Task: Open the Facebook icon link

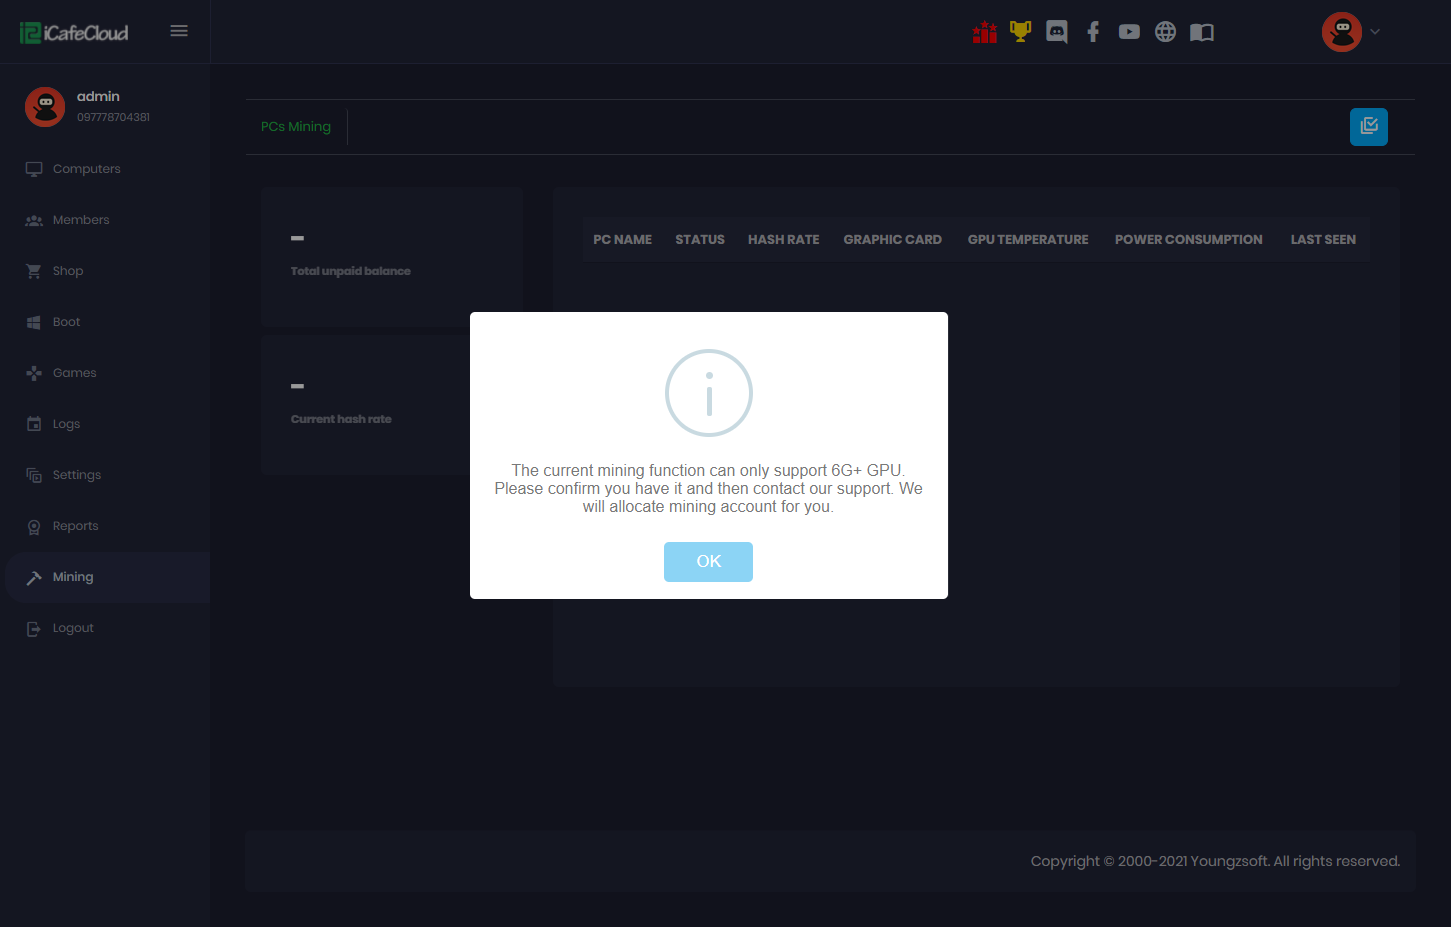Action: pyautogui.click(x=1093, y=32)
